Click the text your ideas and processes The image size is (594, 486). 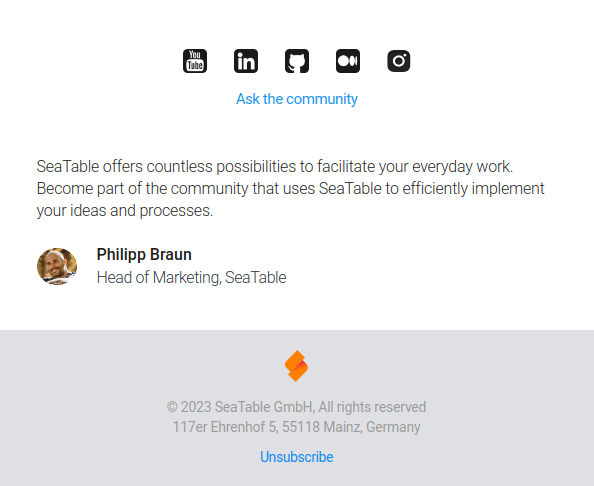125,211
